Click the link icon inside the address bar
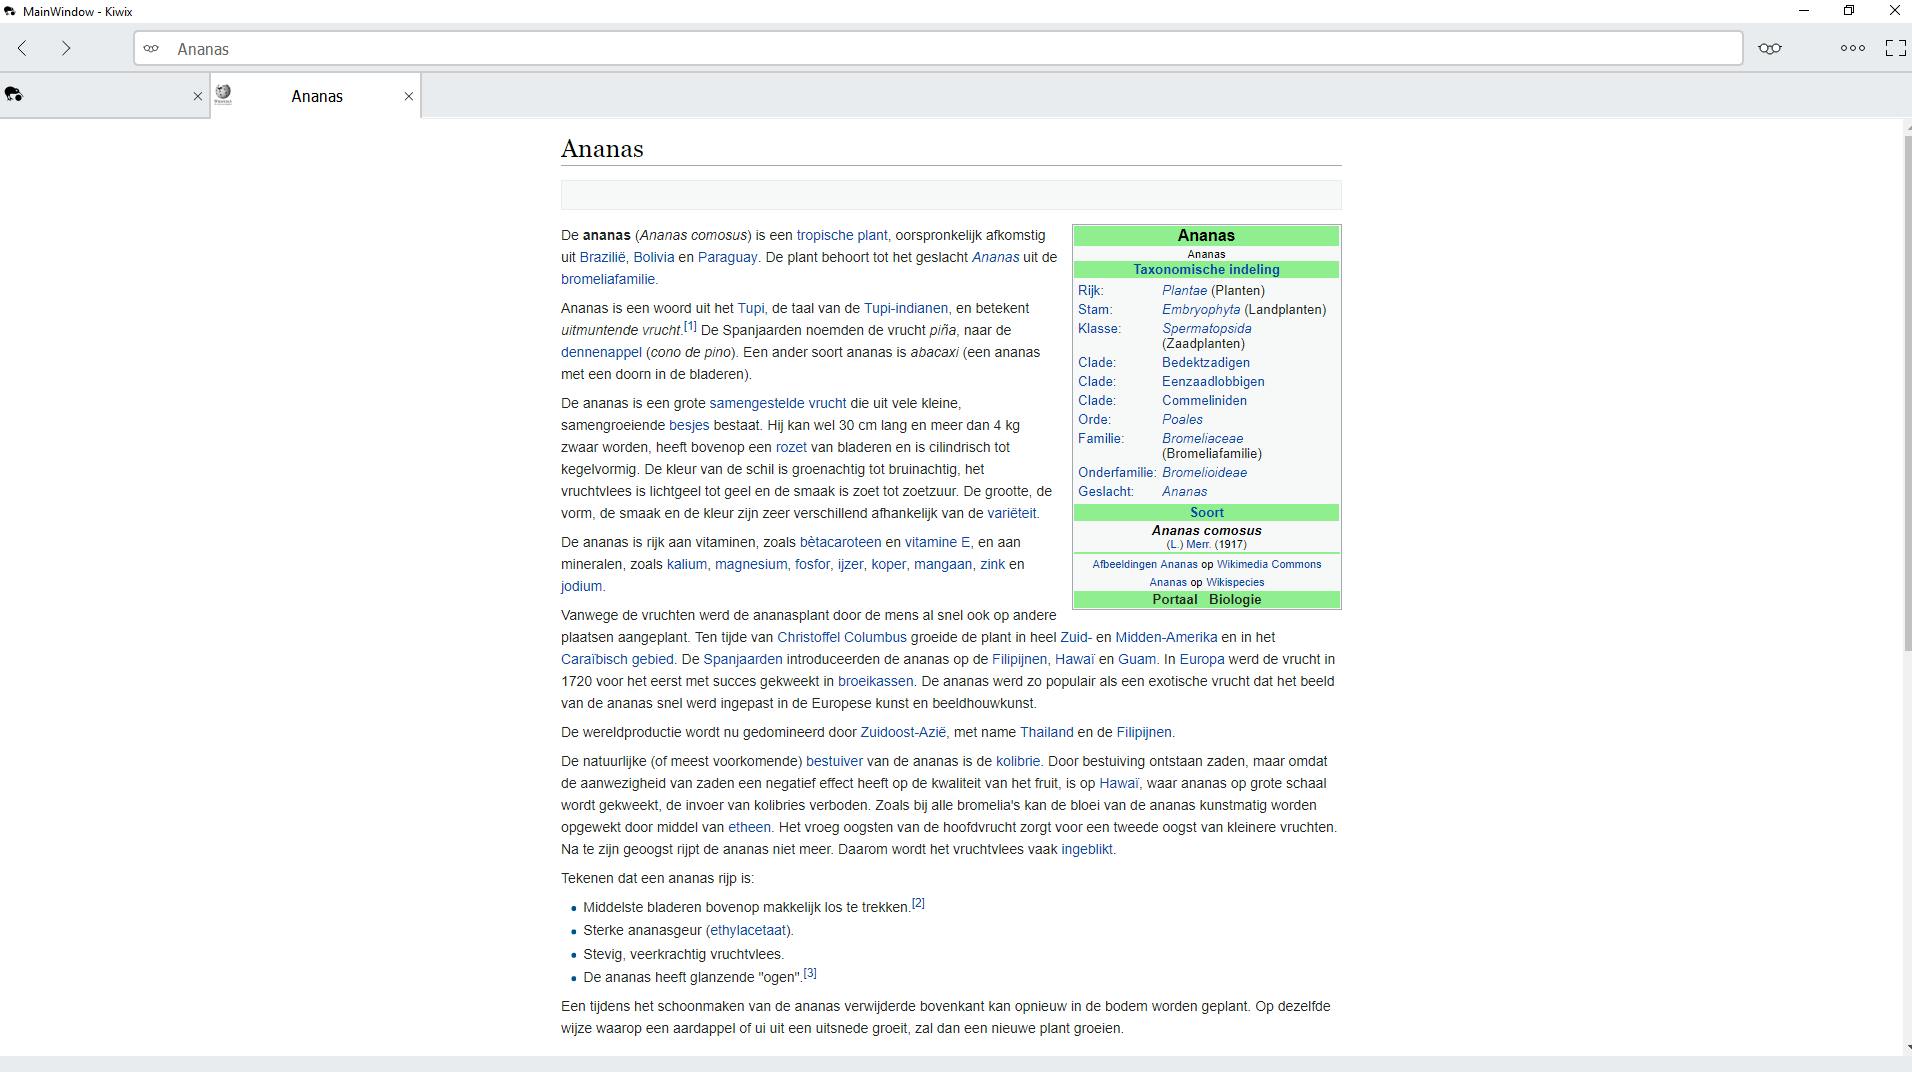This screenshot has width=1912, height=1072. (151, 48)
